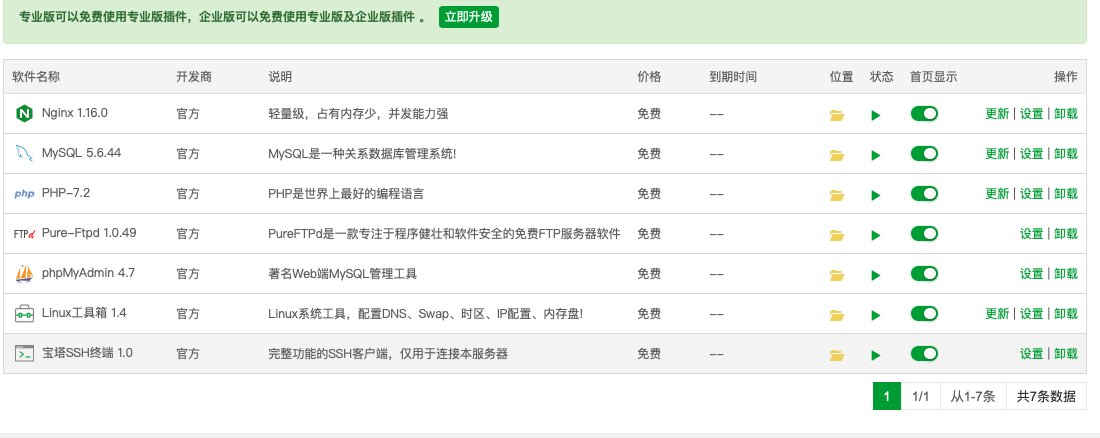Click 卸载 for Pure-Ftpd
This screenshot has height=438, width=1100.
(1066, 234)
